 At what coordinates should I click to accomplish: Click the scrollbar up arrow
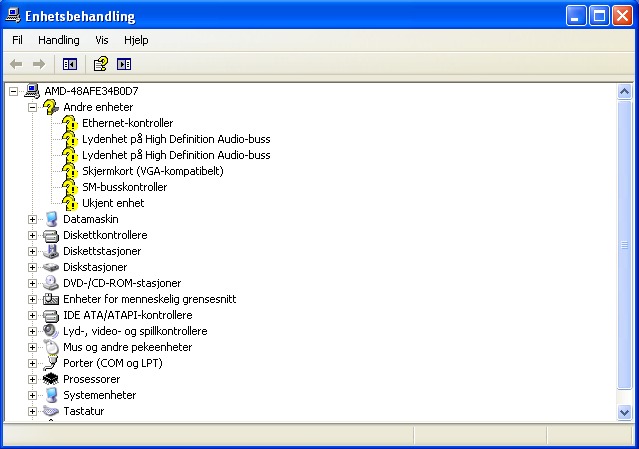[624, 91]
